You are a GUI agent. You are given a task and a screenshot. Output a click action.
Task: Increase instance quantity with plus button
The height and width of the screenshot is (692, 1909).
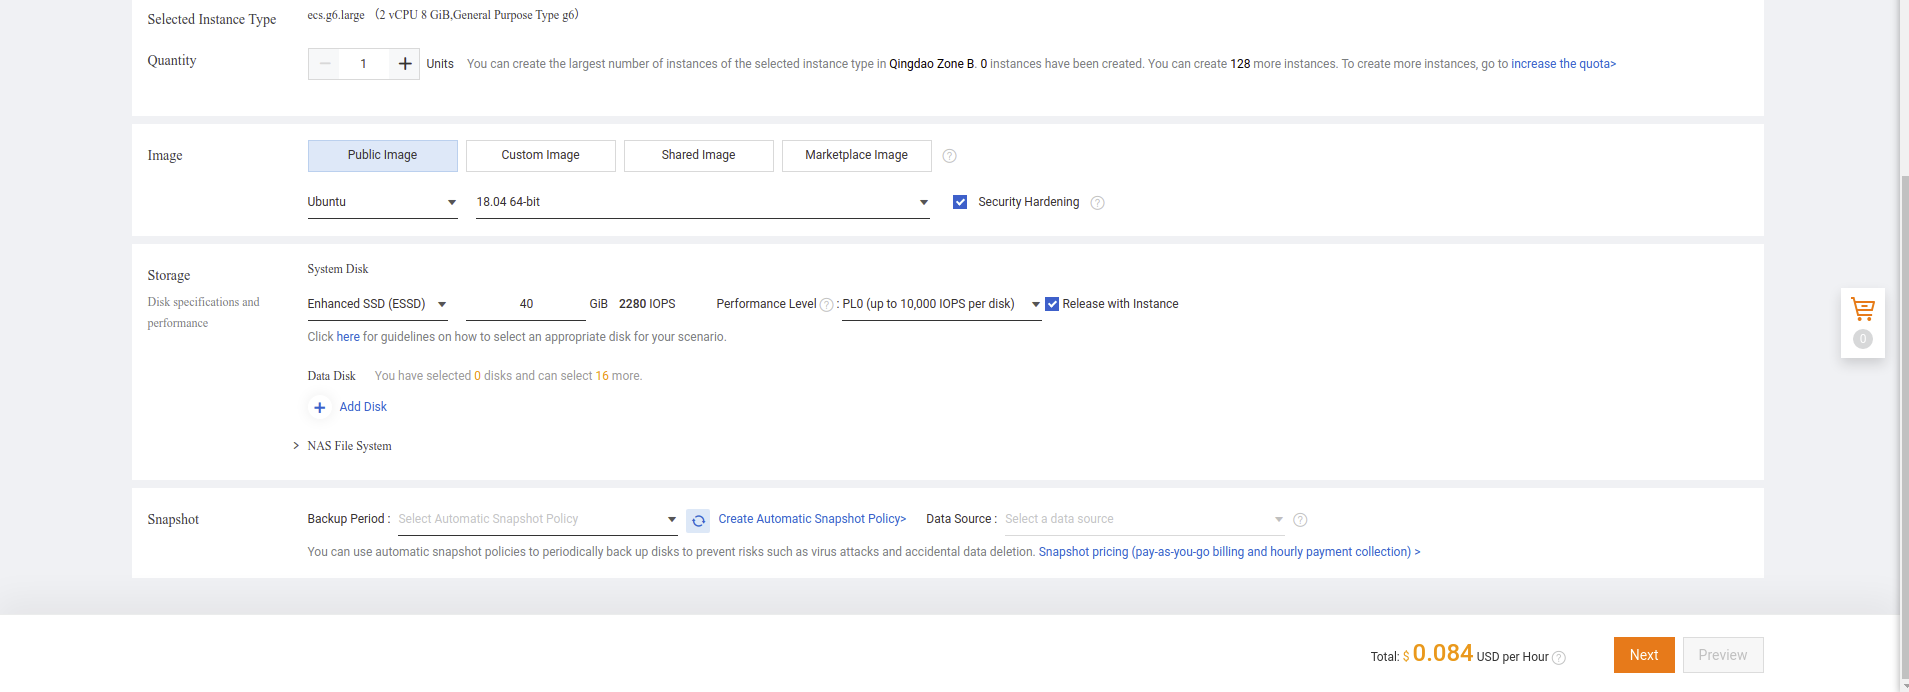(x=404, y=64)
